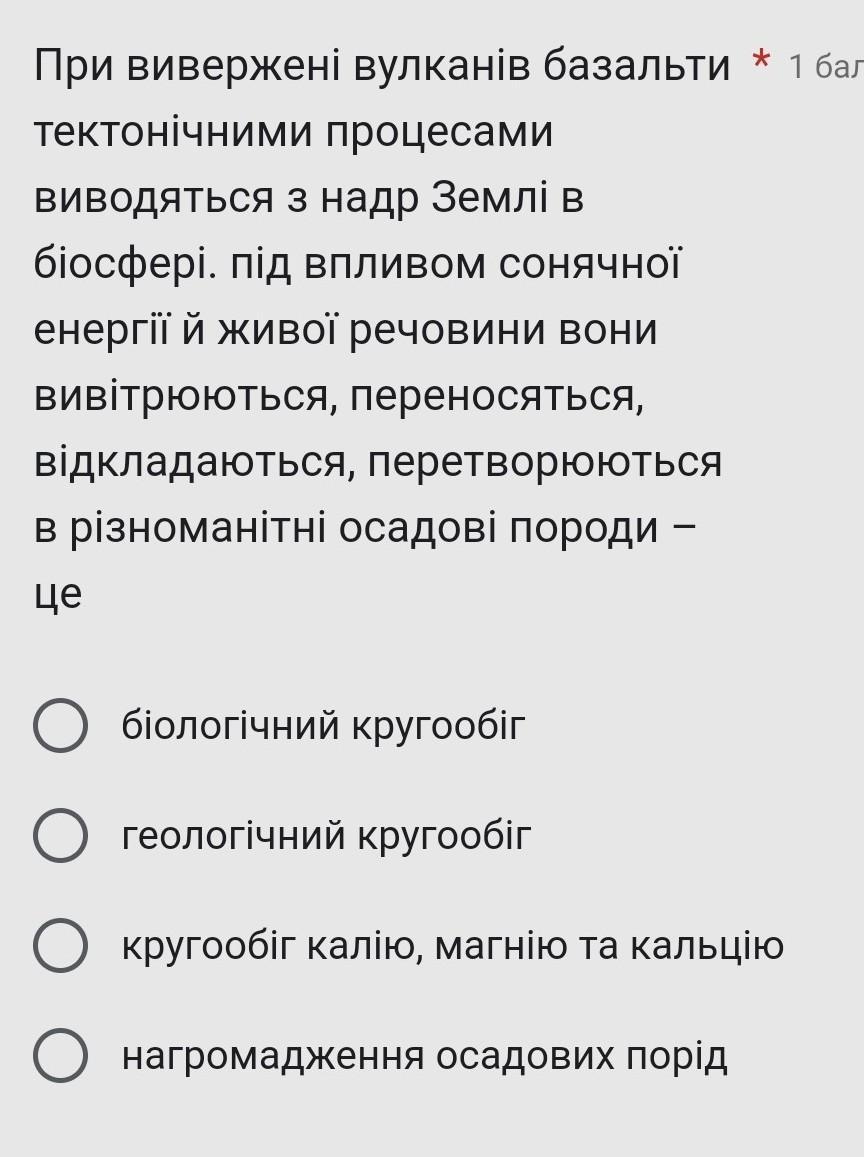Viewport: 864px width, 1157px height.
Task: Click the word 'базальти' in the question
Action: pos(637,66)
